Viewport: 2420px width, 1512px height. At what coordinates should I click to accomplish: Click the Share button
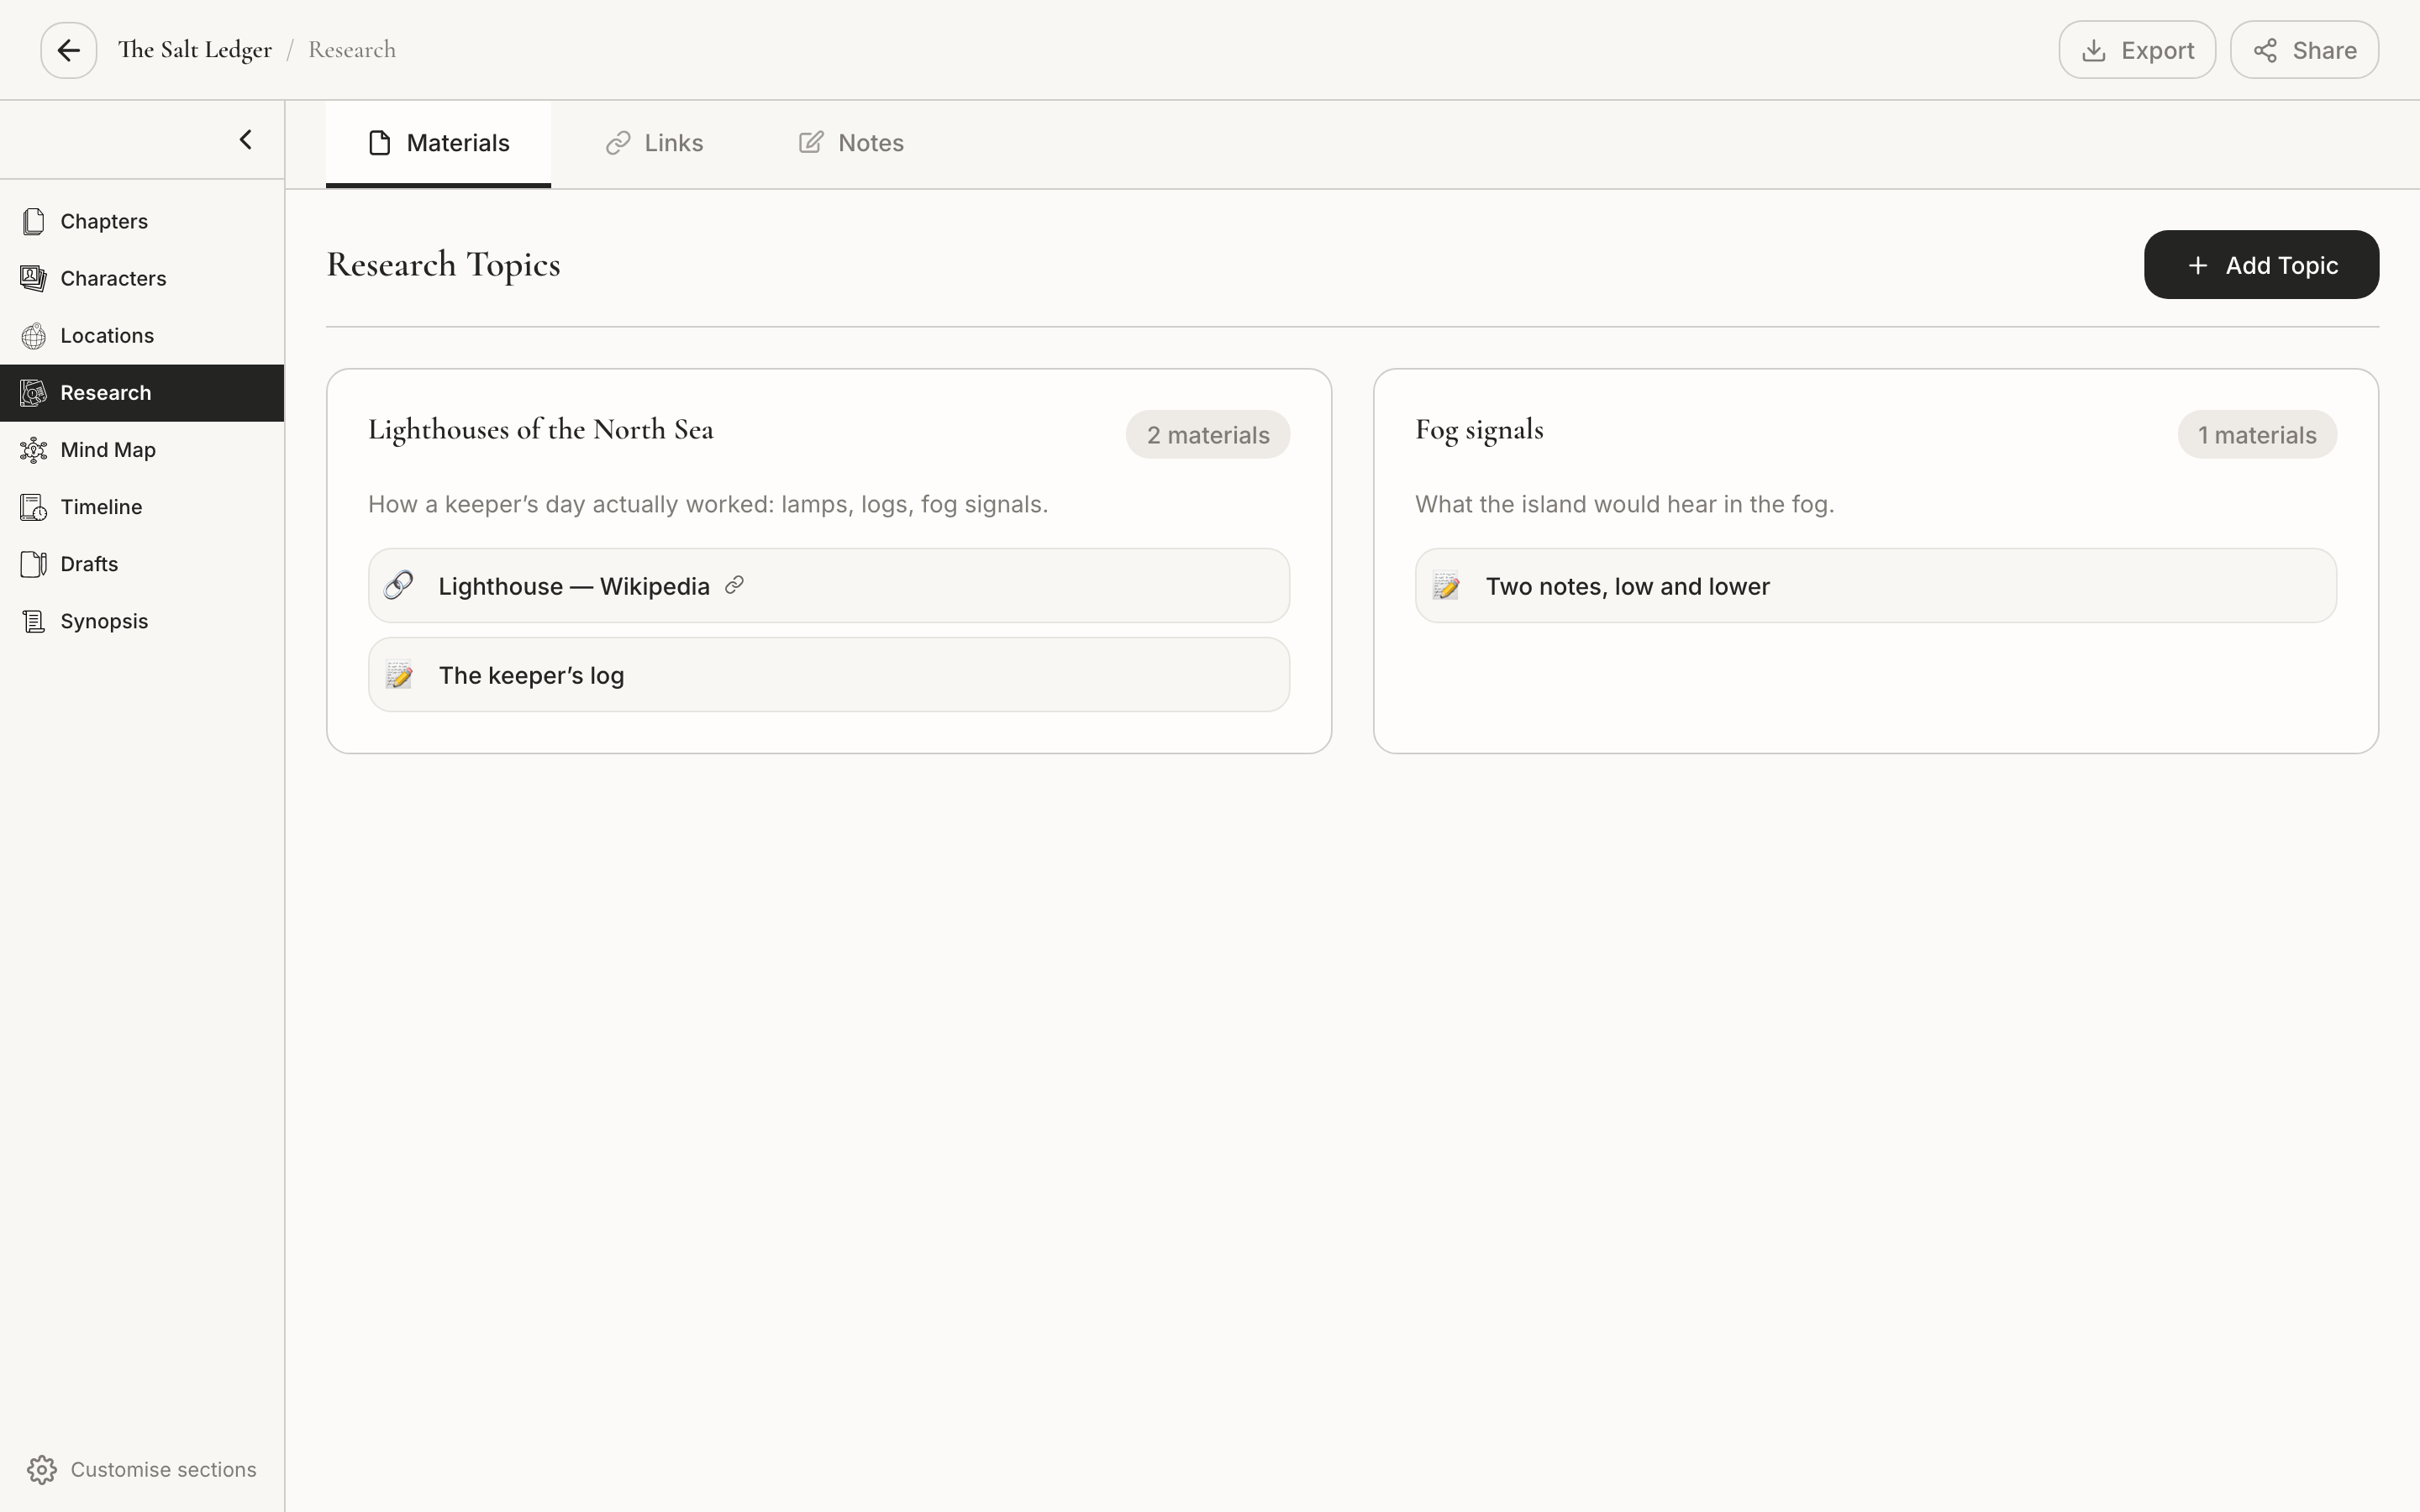click(x=2304, y=50)
